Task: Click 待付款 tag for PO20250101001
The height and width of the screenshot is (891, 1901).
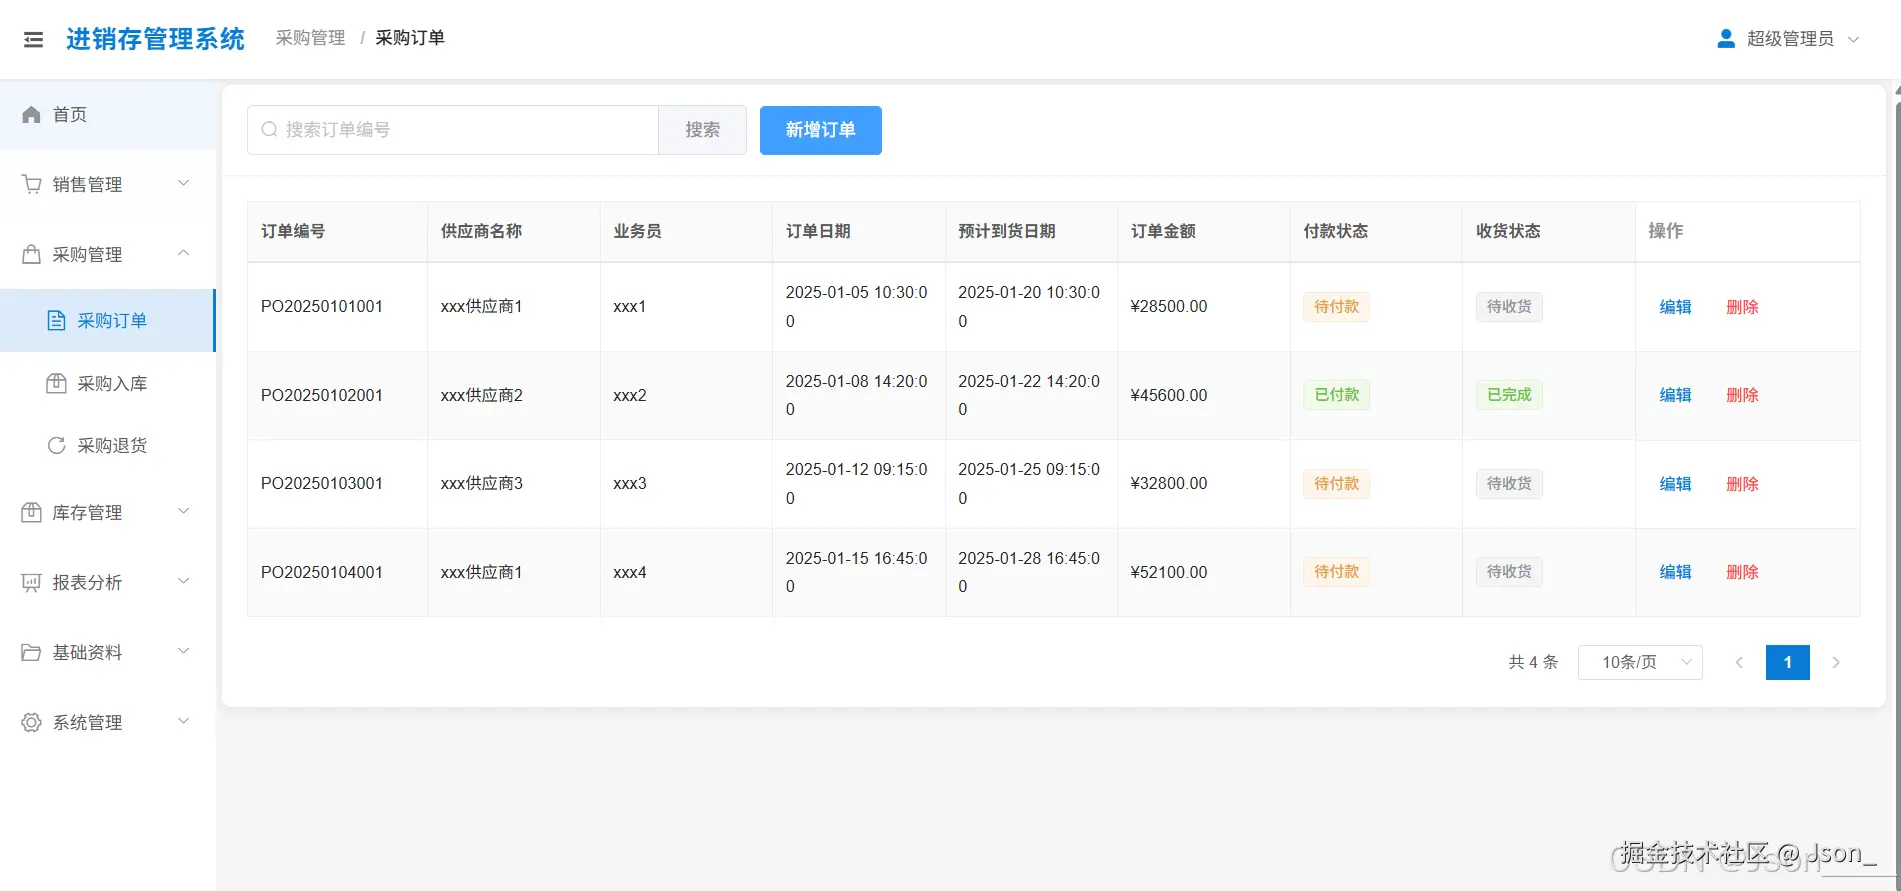Action: 1336,307
